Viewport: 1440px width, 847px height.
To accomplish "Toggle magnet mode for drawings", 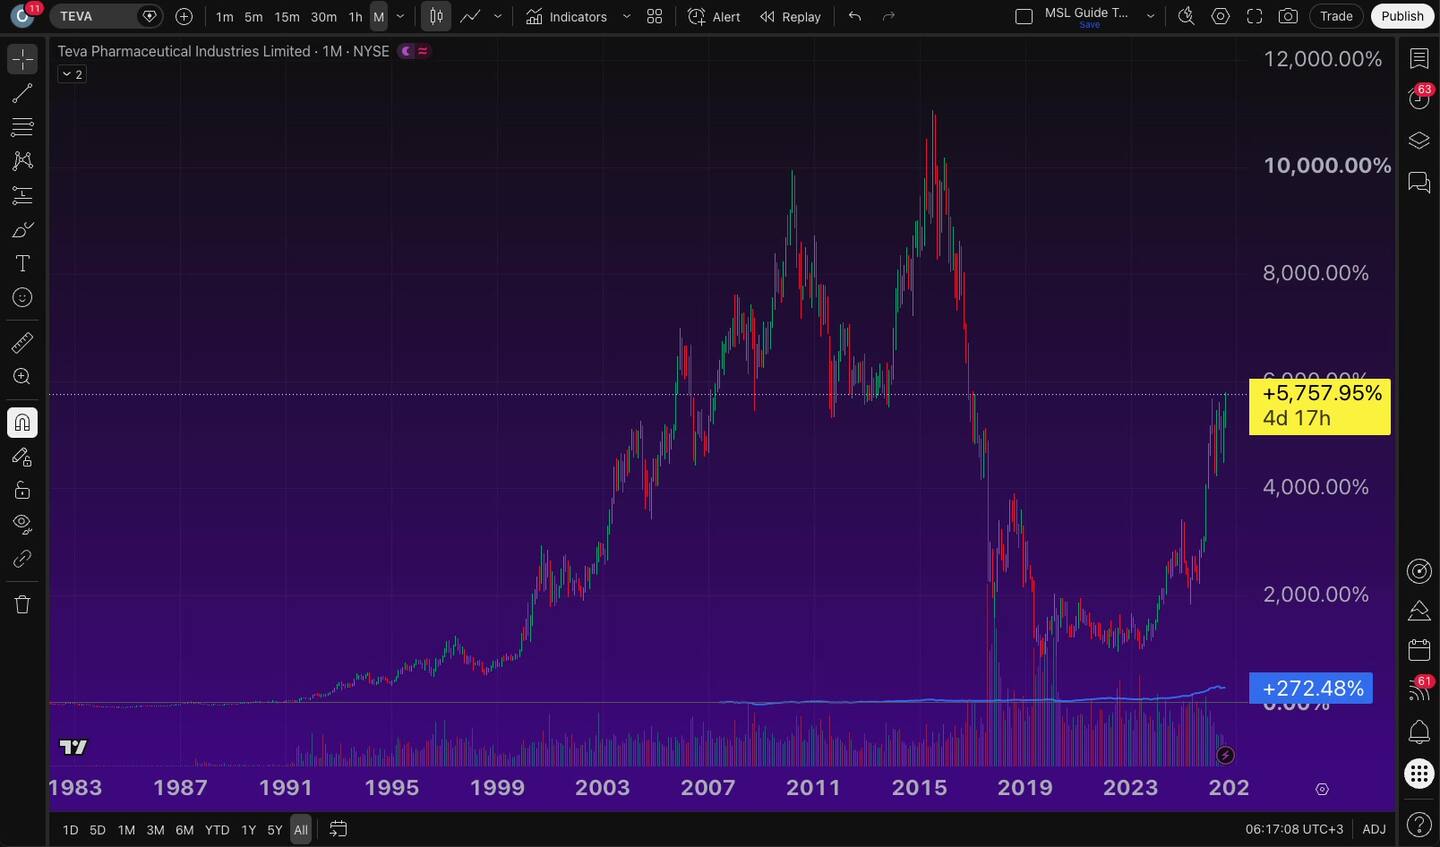I will pyautogui.click(x=22, y=423).
